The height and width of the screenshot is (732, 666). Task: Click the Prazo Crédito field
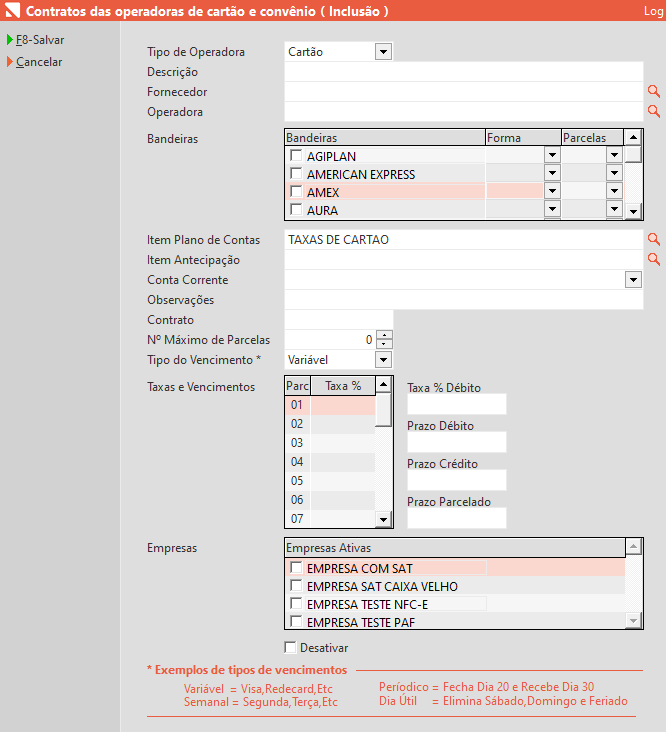(x=456, y=480)
